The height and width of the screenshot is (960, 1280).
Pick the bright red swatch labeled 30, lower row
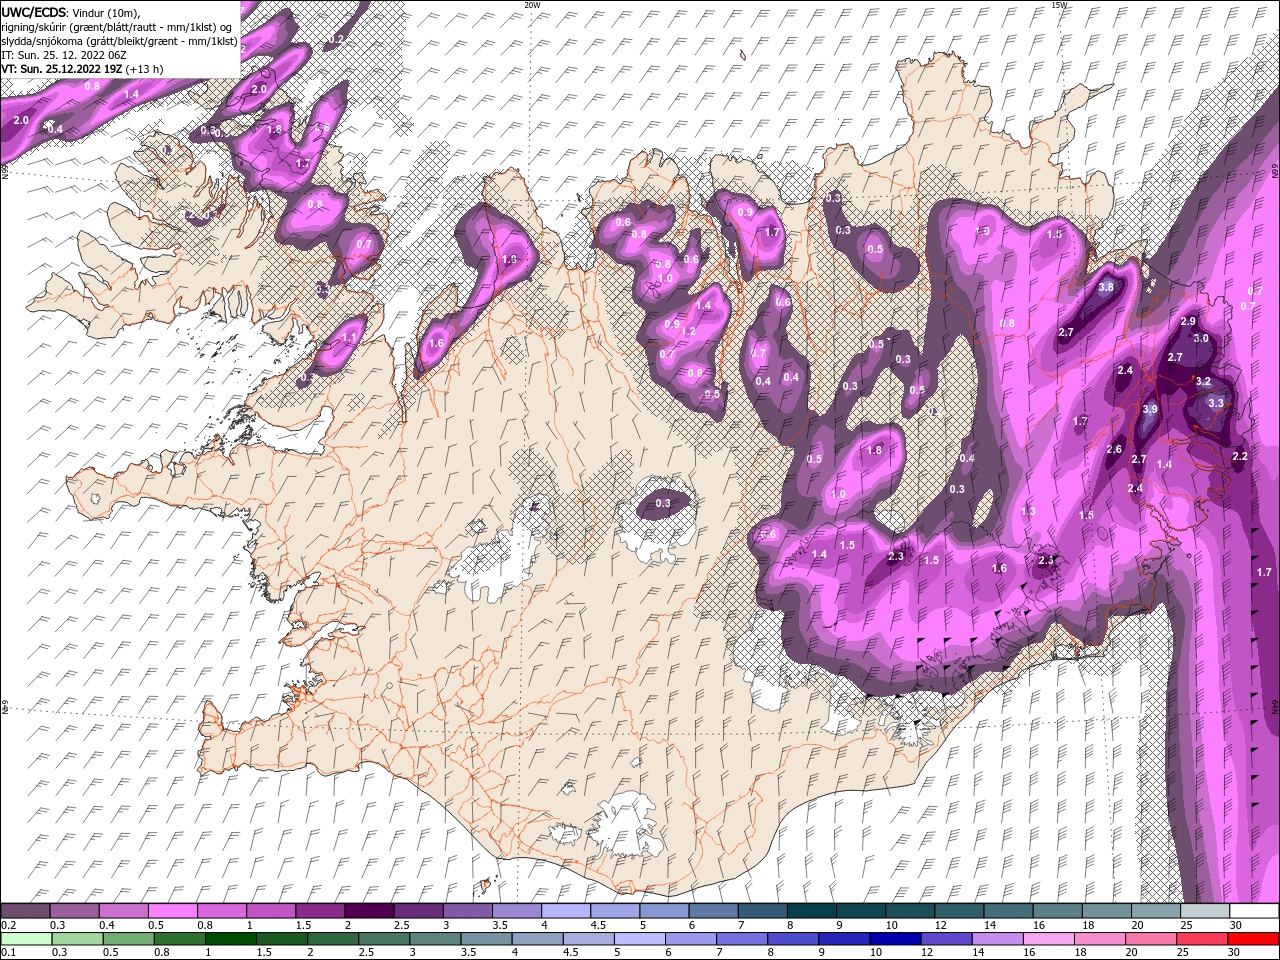[1254, 939]
